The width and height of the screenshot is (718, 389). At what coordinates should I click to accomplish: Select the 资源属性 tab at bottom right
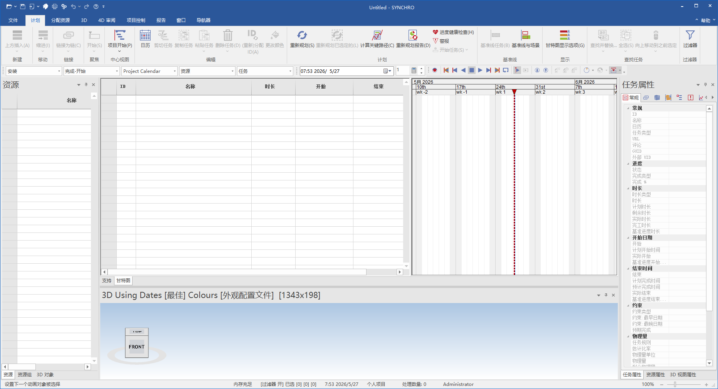pos(655,374)
